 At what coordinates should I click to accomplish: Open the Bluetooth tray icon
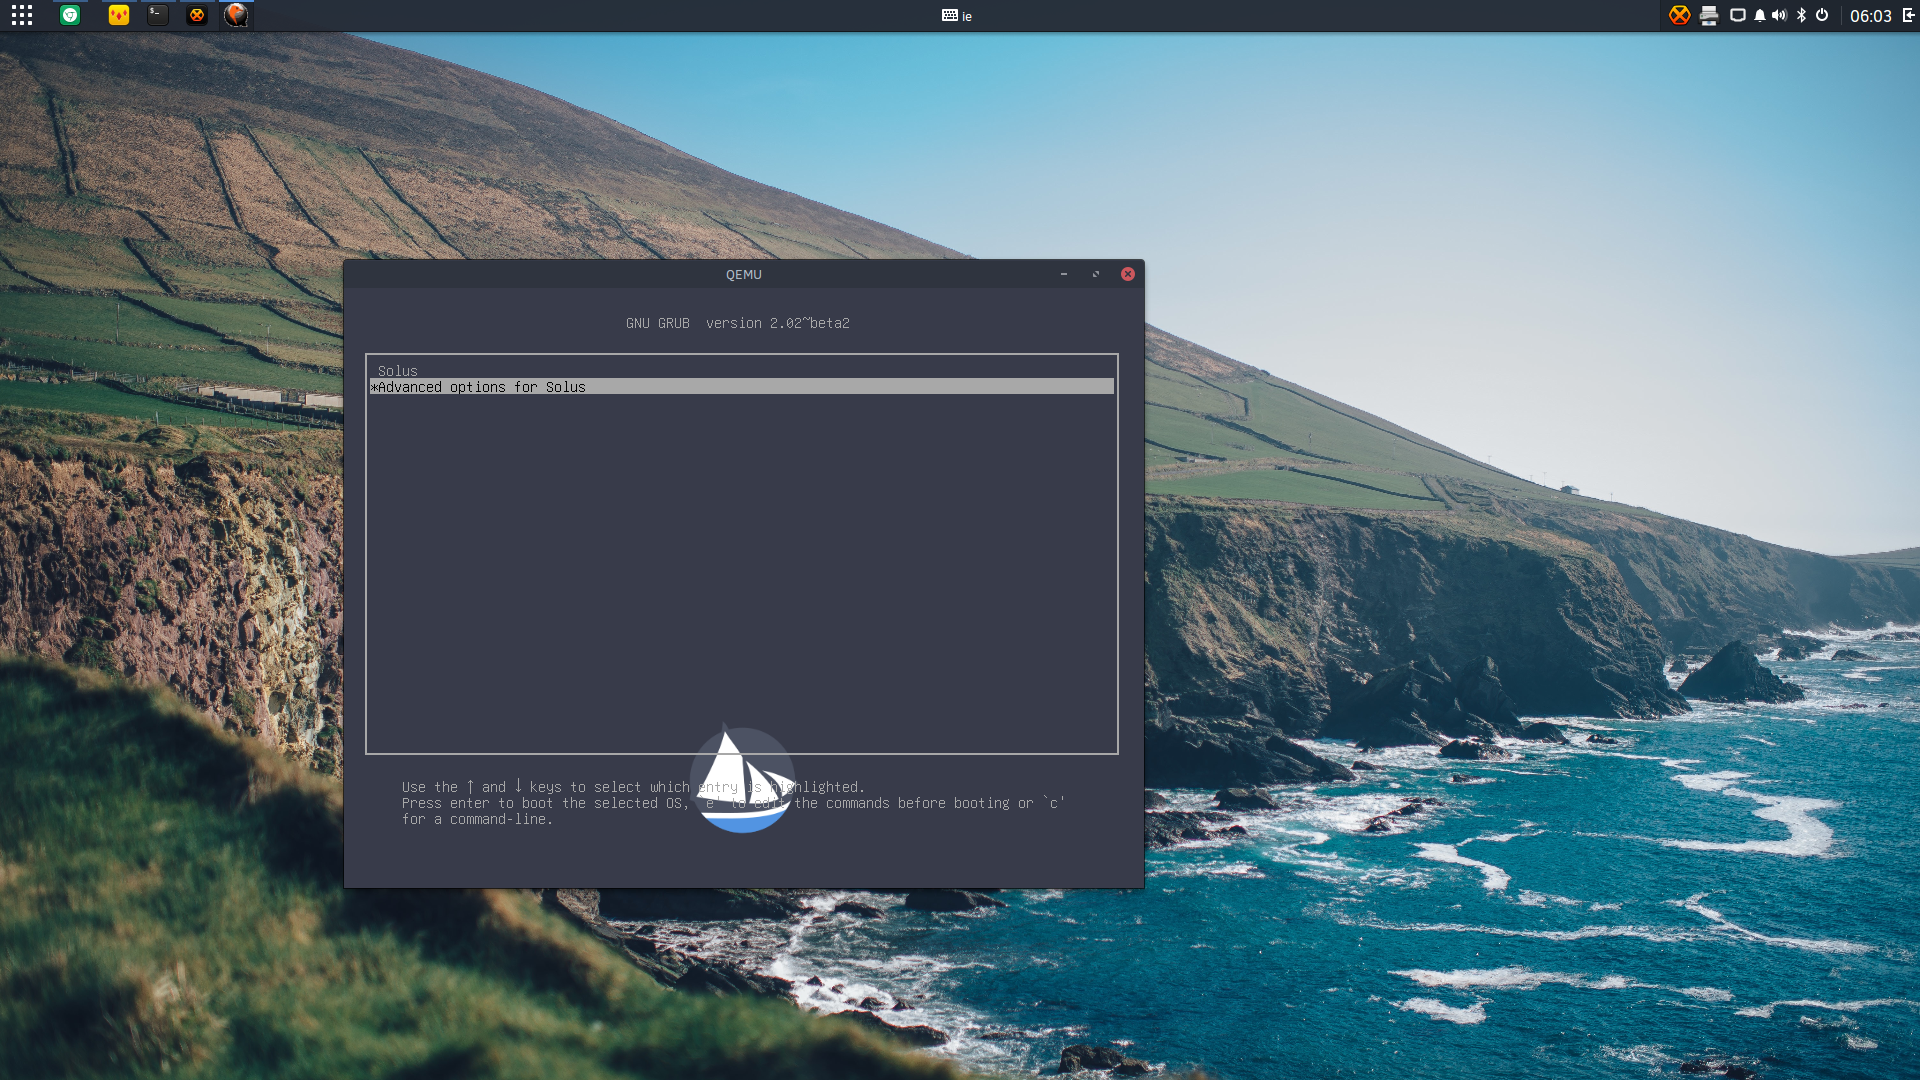tap(1801, 15)
